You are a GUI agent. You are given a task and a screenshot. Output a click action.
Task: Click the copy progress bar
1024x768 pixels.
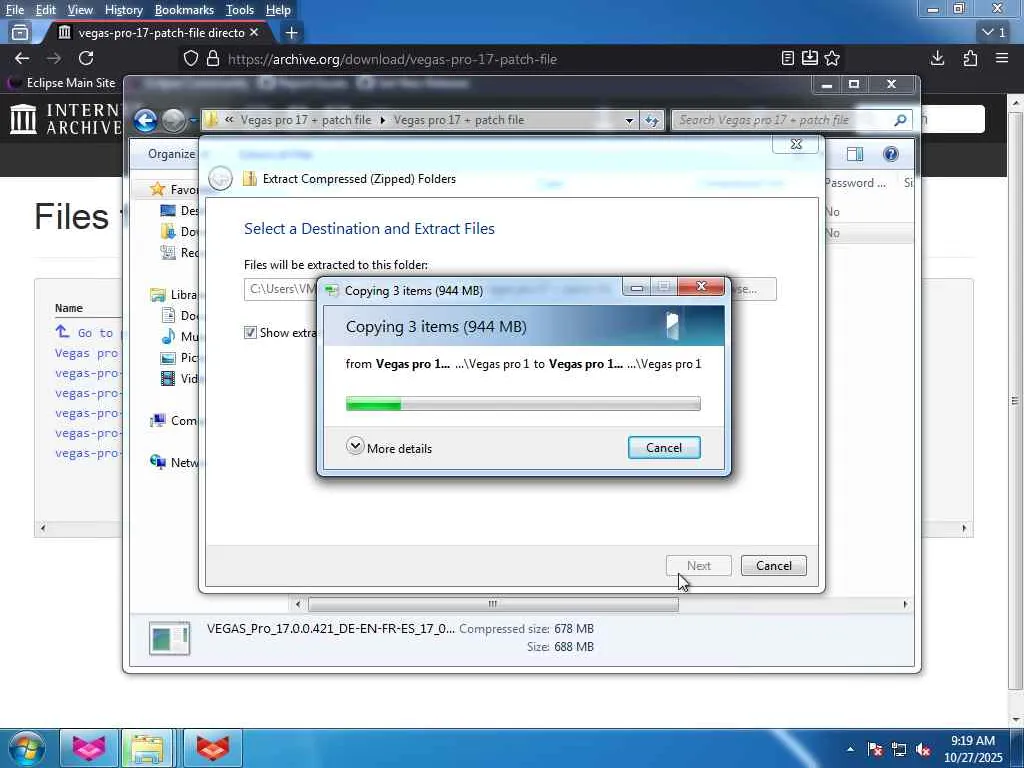tap(523, 404)
